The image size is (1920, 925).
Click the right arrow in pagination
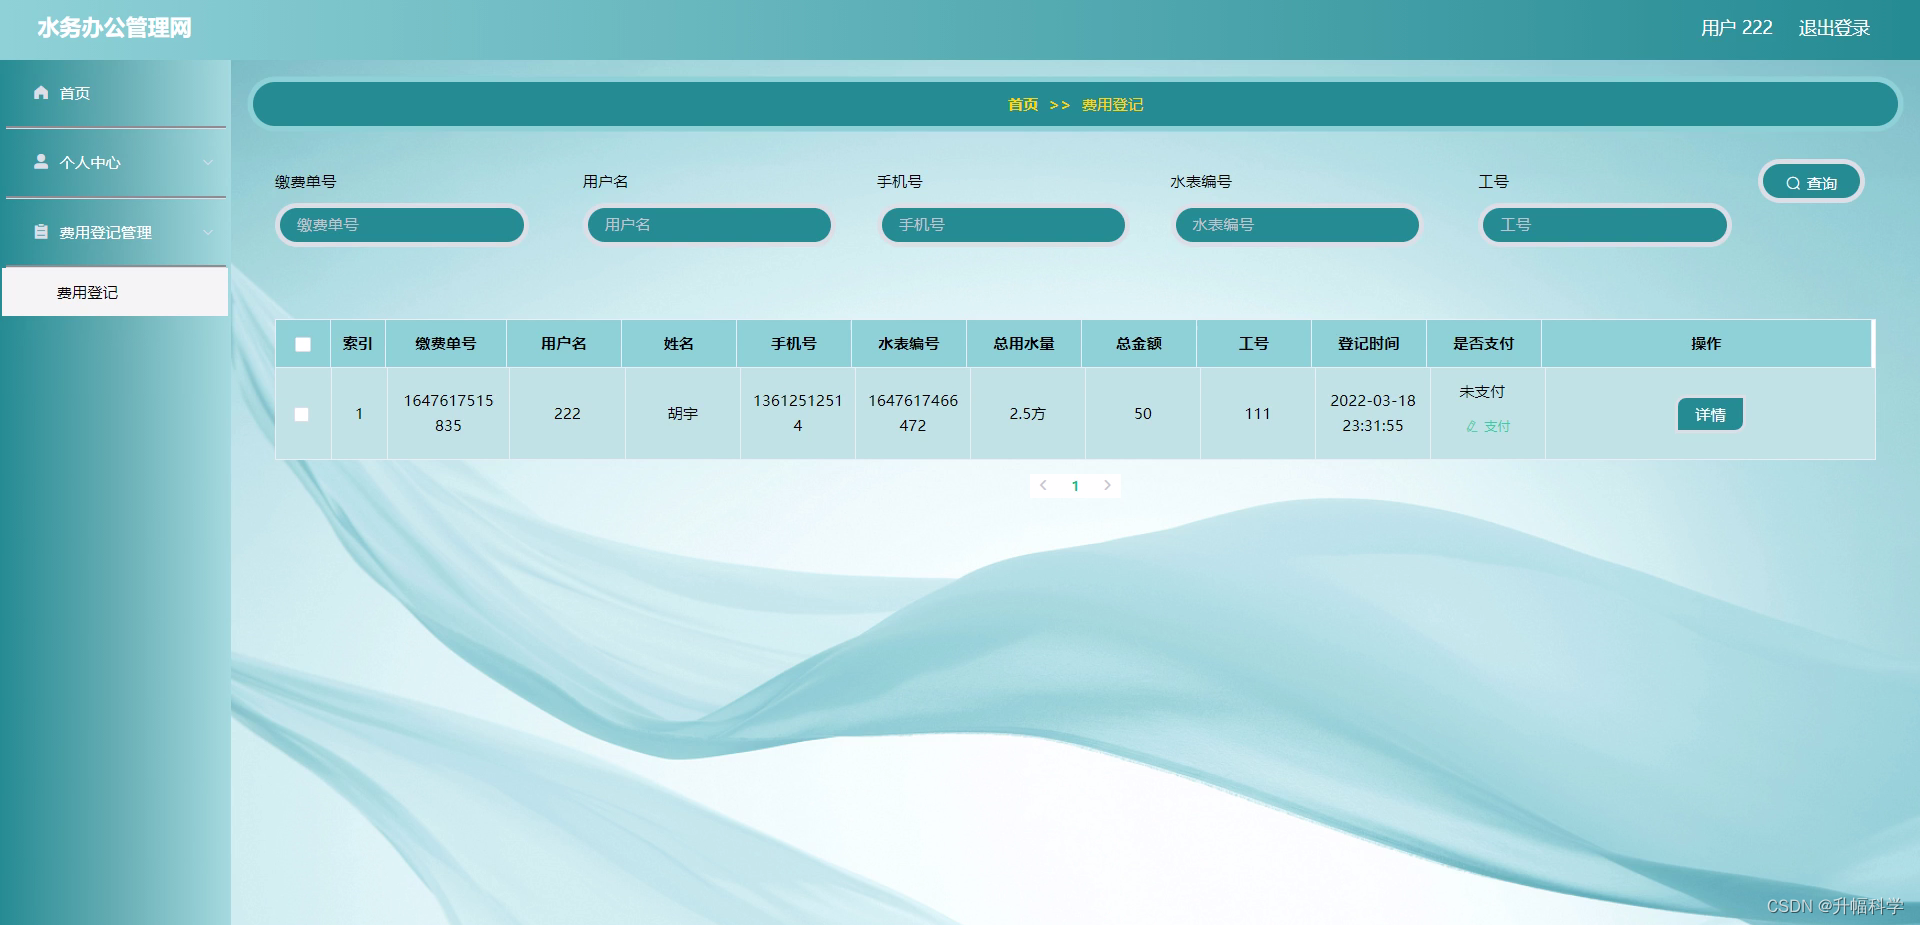[1107, 485]
